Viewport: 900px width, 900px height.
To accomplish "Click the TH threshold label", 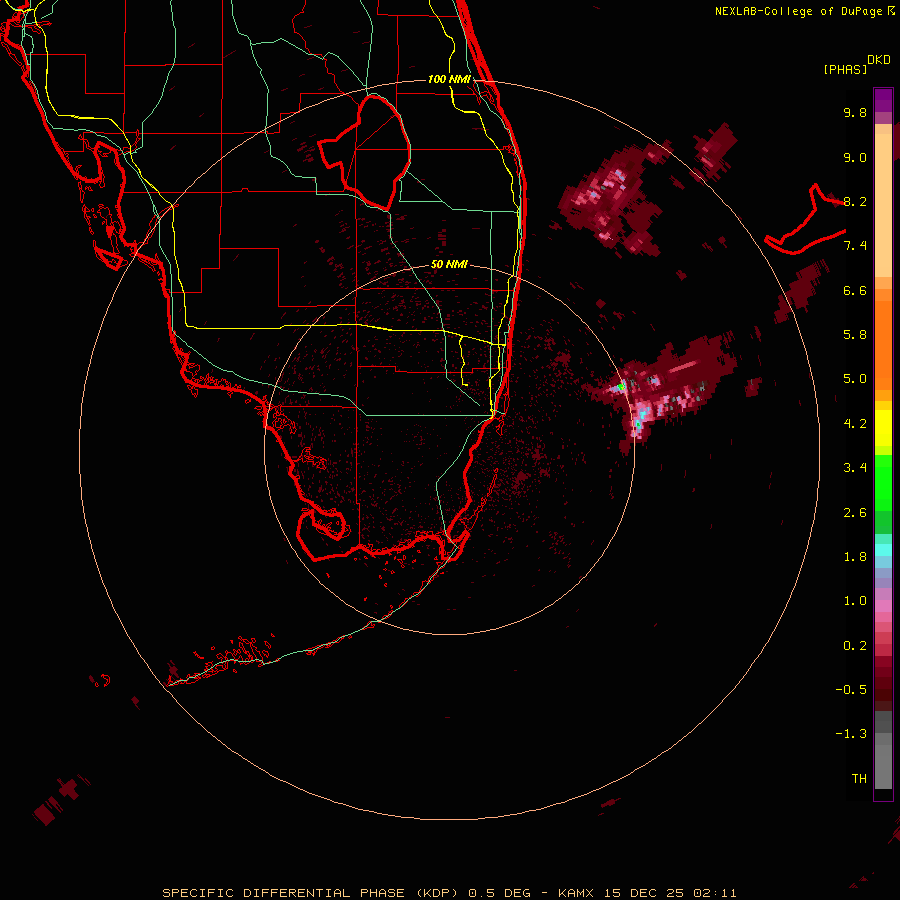I will click(x=859, y=779).
